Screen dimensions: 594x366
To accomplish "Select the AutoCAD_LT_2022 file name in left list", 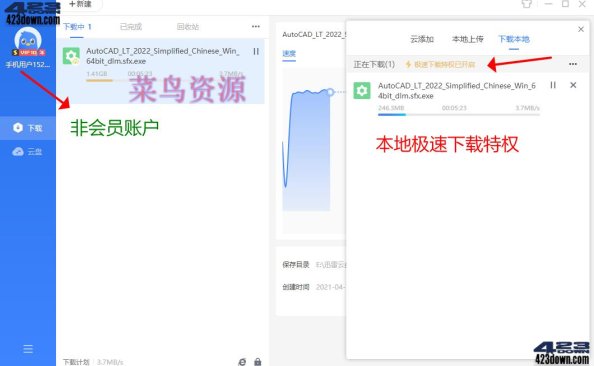I will [x=163, y=56].
